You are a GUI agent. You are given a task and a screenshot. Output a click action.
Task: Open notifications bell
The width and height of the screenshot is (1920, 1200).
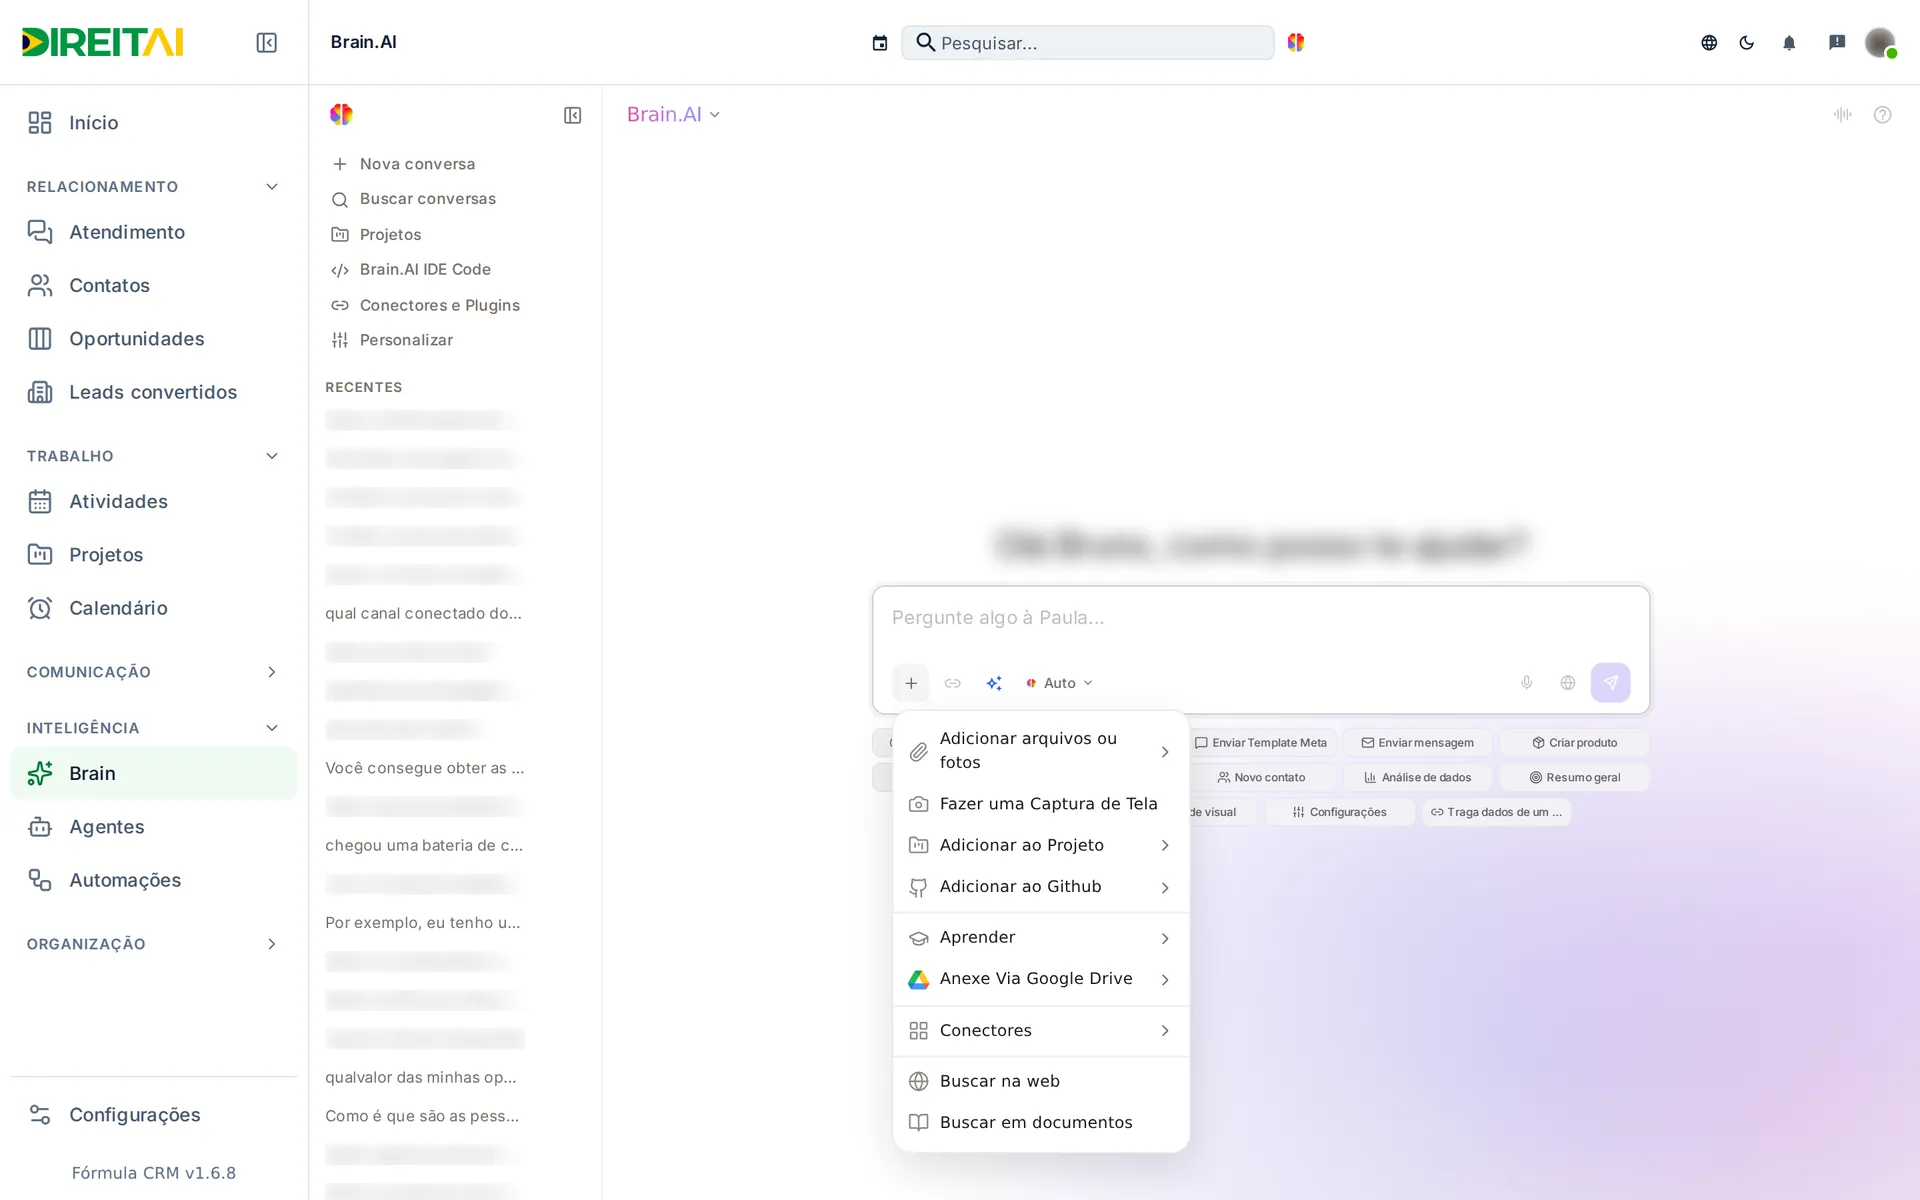1789,42
